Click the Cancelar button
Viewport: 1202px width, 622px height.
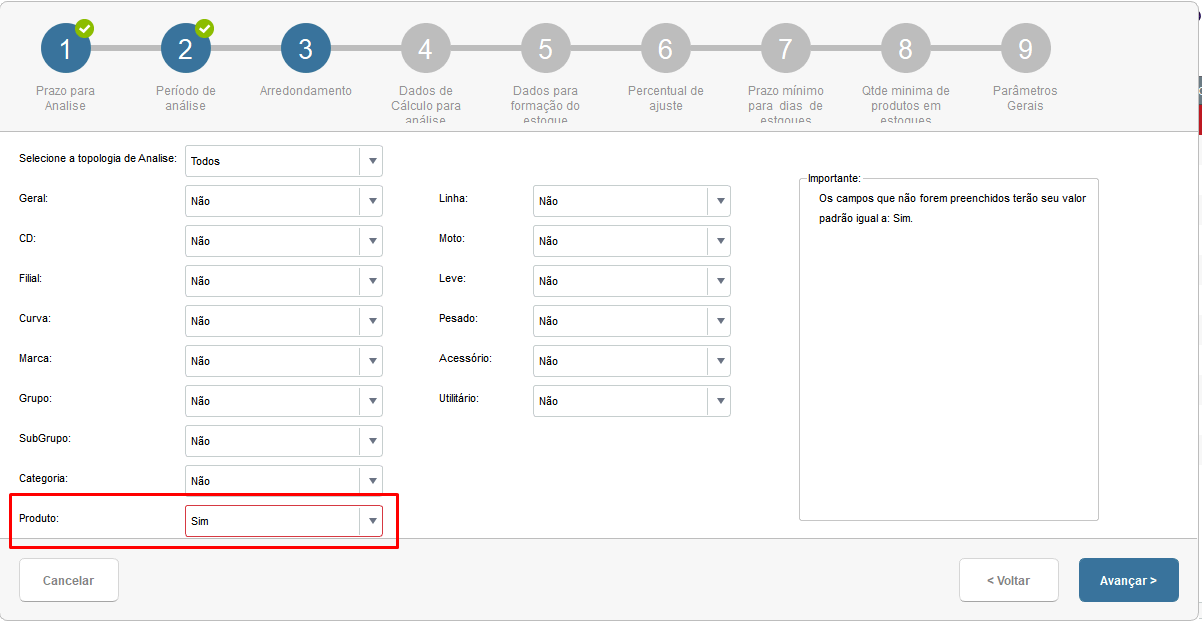[x=68, y=580]
